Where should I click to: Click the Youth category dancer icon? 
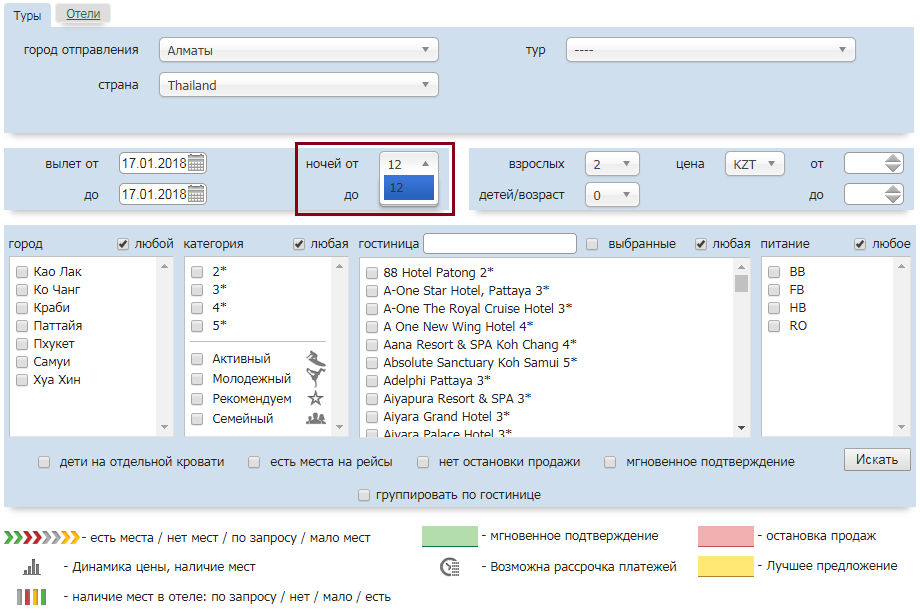(316, 379)
